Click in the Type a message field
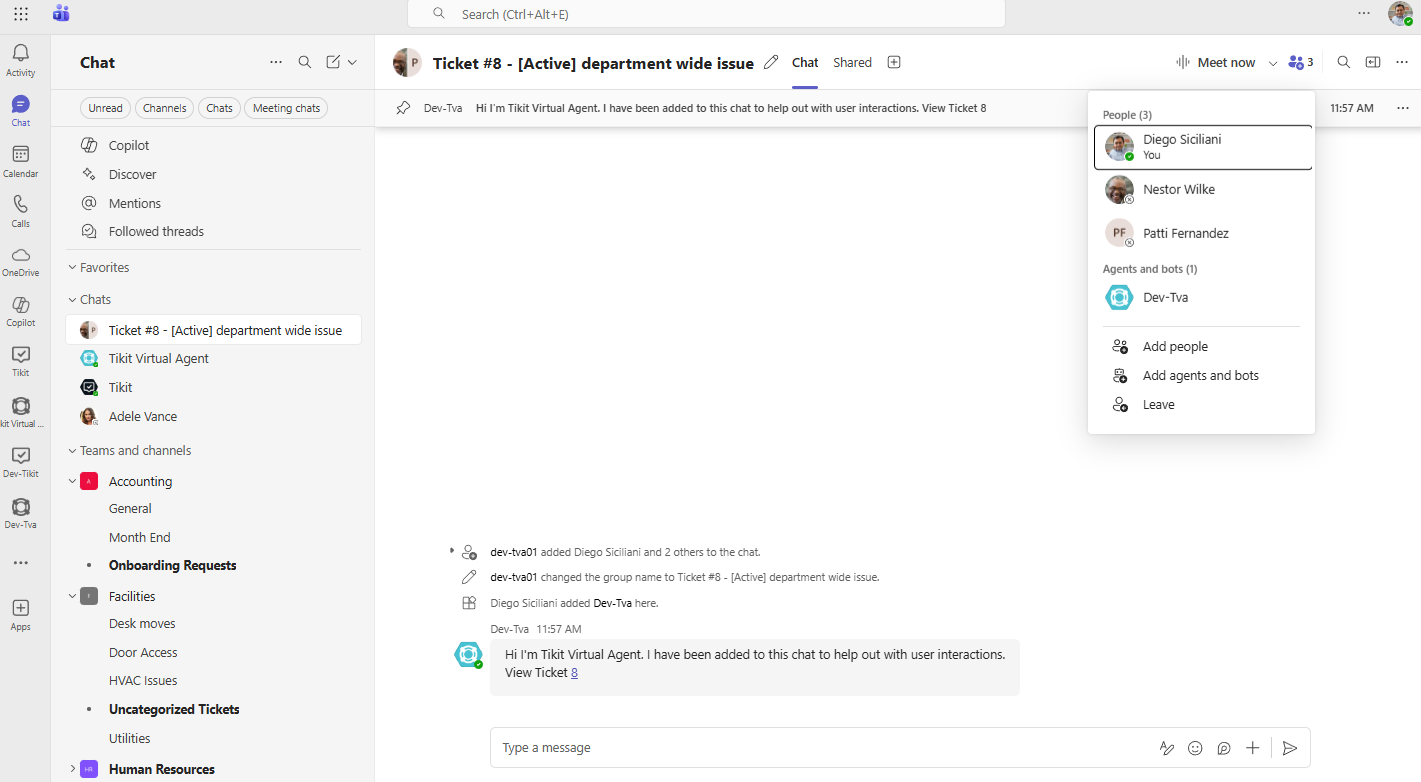1421x782 pixels. point(800,748)
